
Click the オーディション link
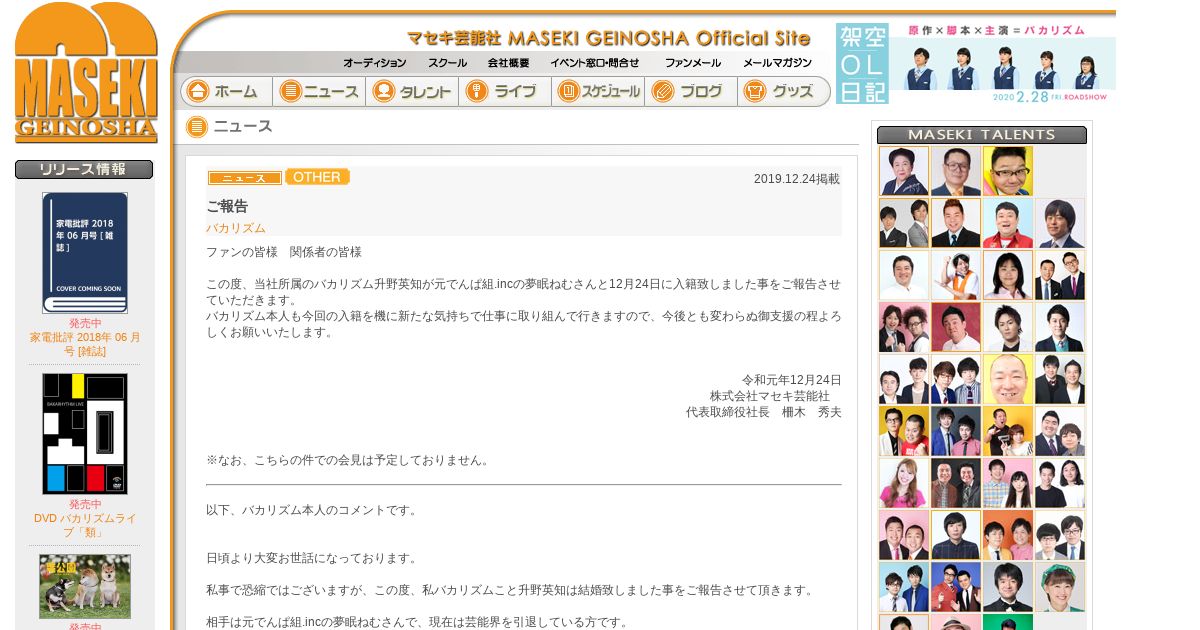click(x=375, y=63)
